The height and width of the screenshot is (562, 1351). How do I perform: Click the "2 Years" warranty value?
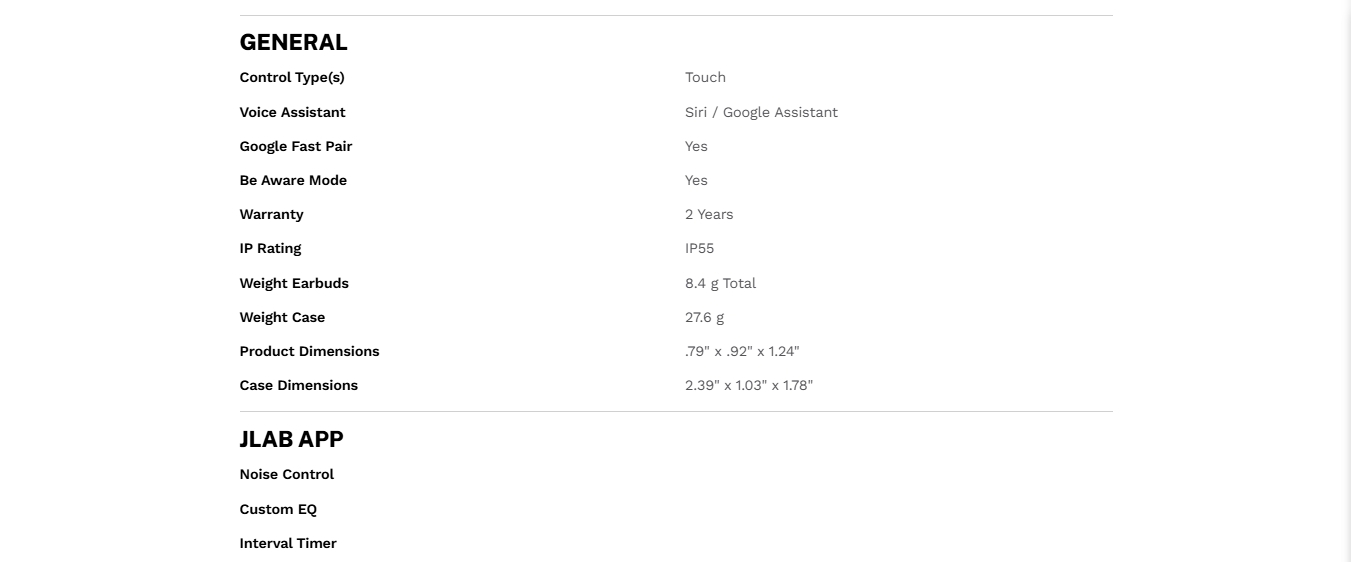pos(709,214)
